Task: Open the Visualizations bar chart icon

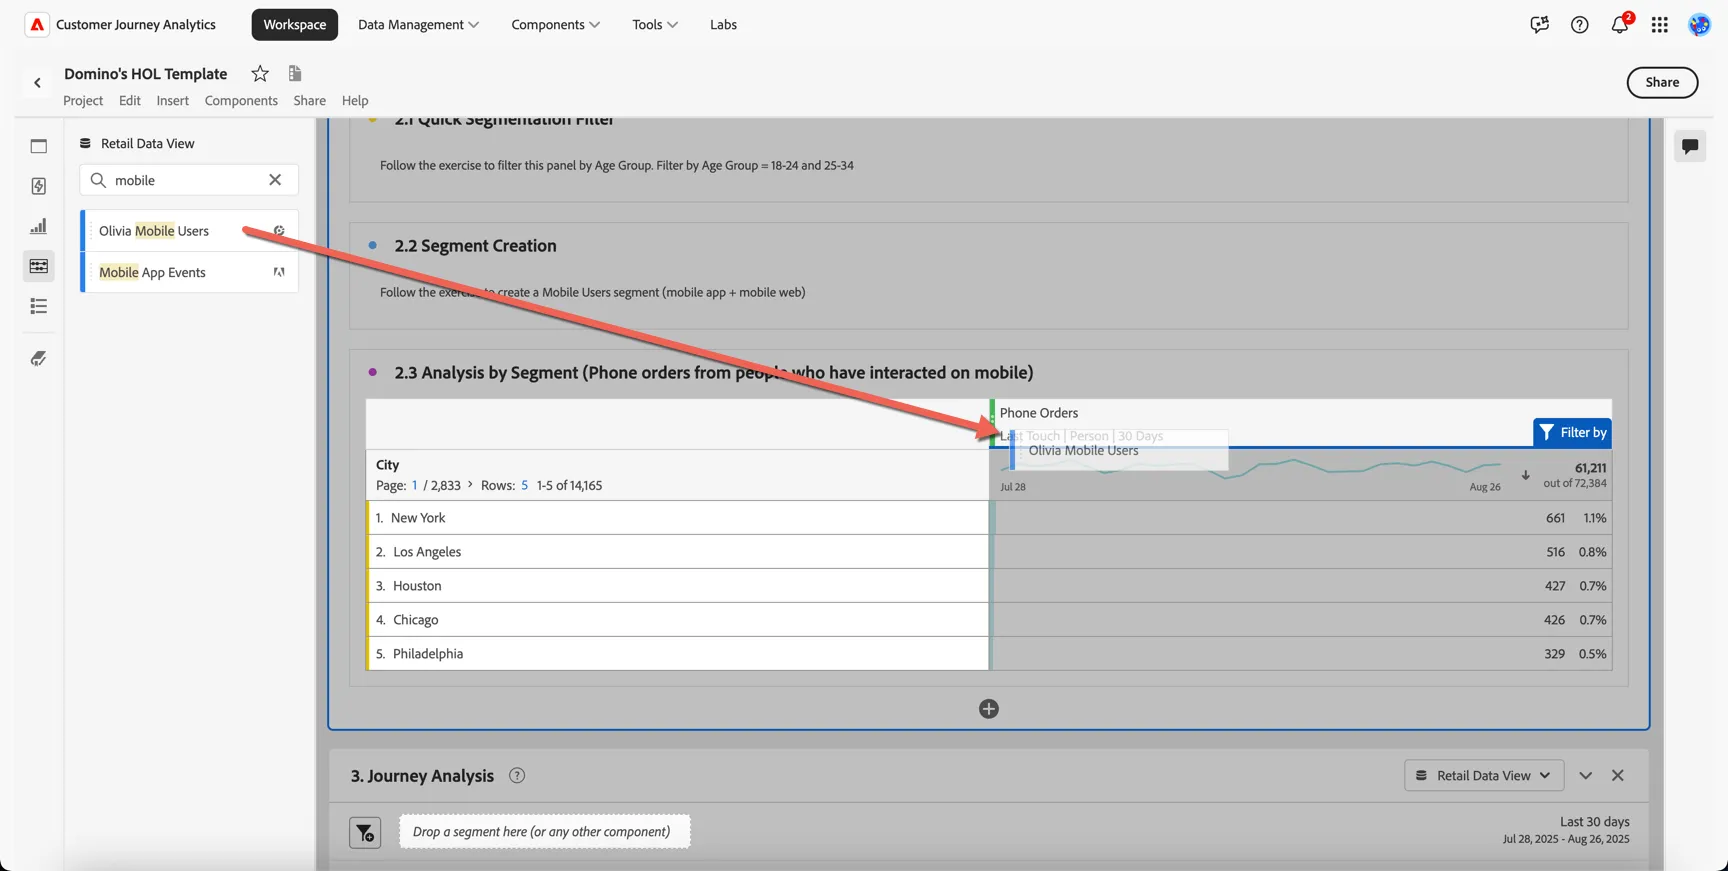Action: 39,226
